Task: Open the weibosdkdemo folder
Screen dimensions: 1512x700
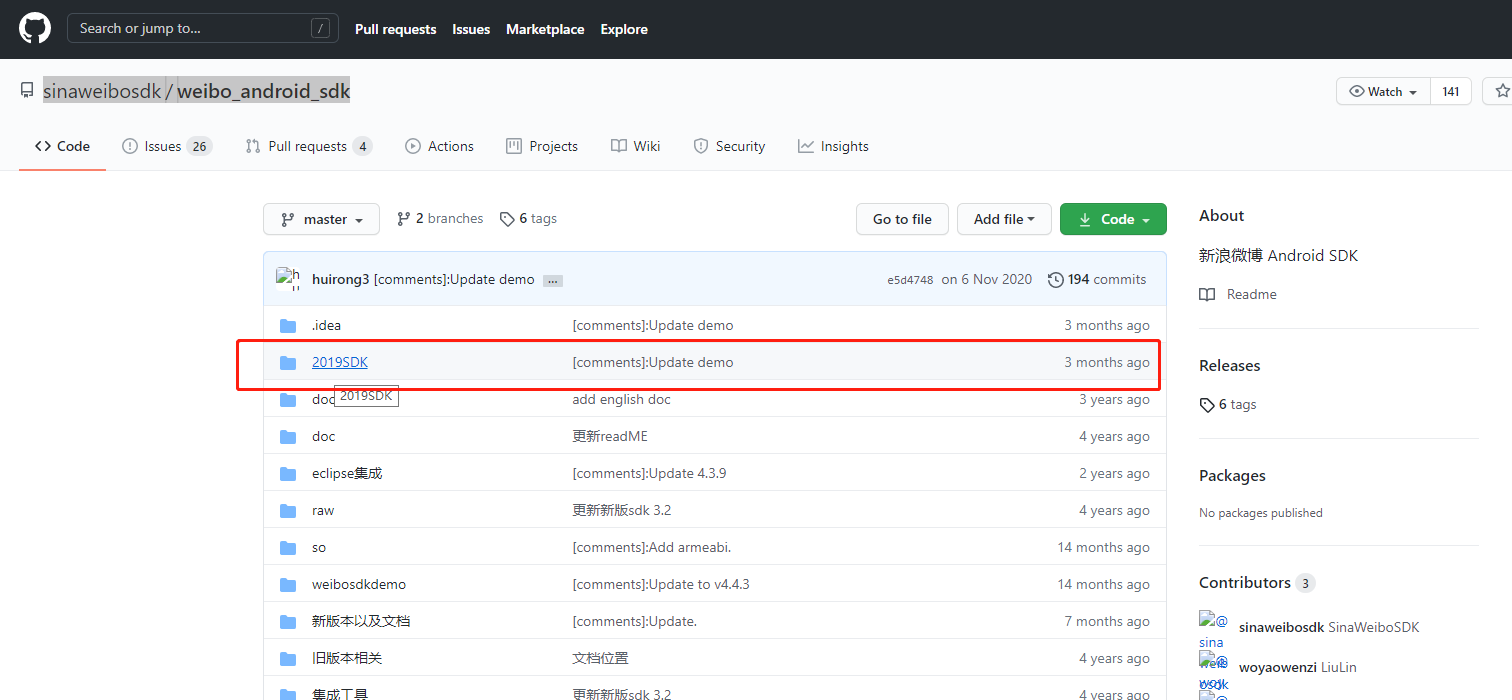Action: point(359,584)
